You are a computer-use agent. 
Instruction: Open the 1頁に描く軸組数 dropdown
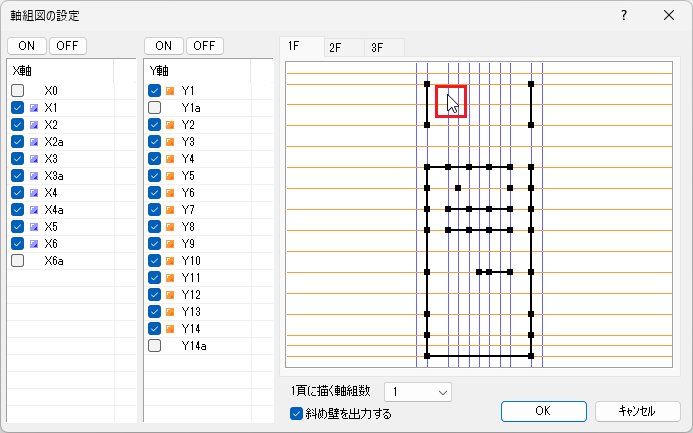419,391
